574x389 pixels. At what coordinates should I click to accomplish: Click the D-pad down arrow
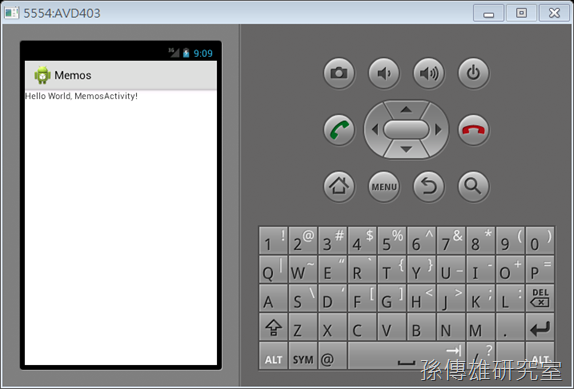click(406, 149)
